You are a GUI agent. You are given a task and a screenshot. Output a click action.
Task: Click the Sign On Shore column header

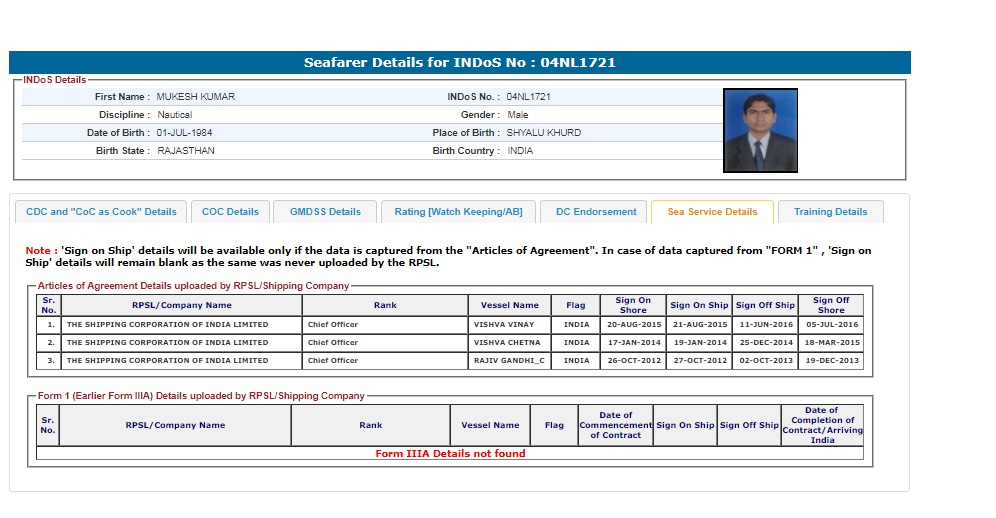(632, 305)
